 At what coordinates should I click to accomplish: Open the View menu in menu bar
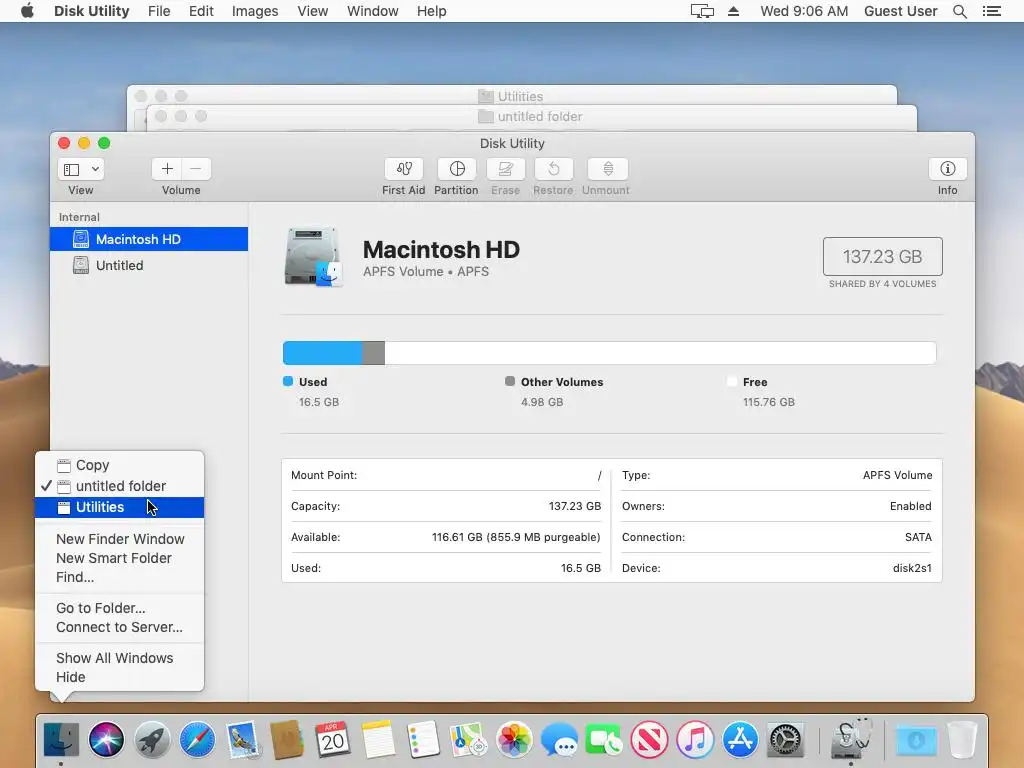coord(312,11)
